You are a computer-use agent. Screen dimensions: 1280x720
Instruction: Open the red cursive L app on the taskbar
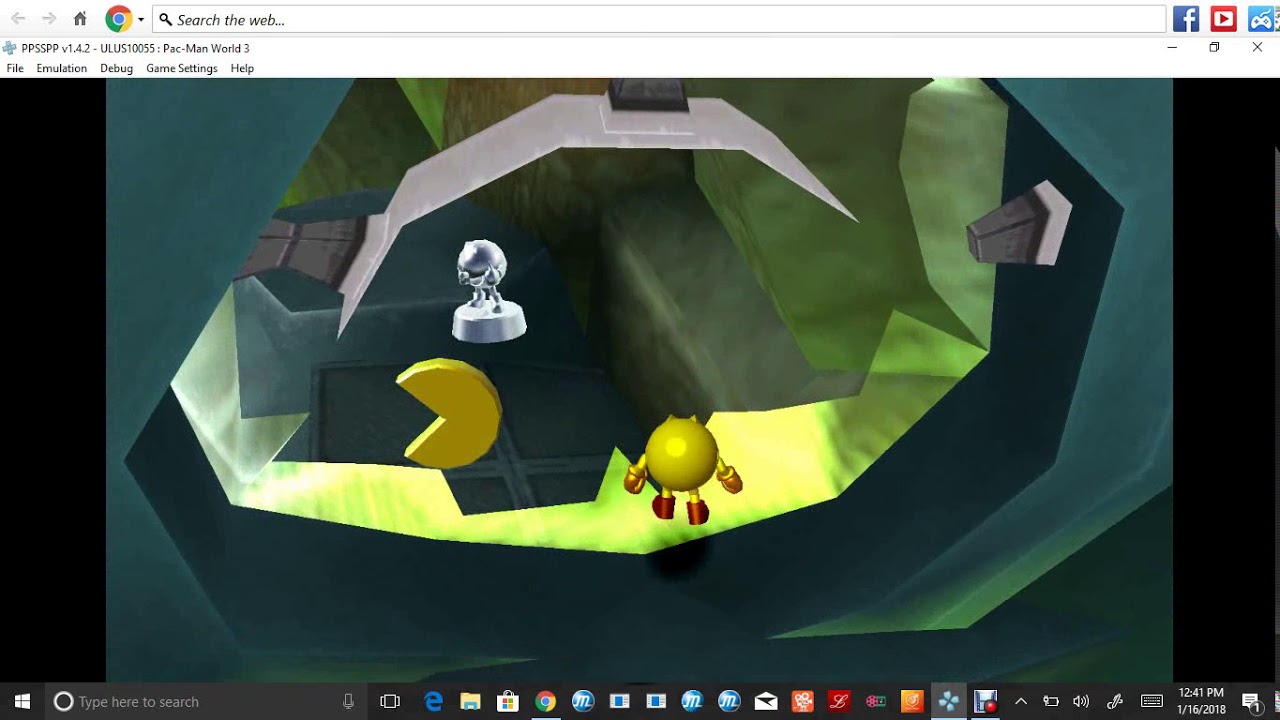coord(840,701)
